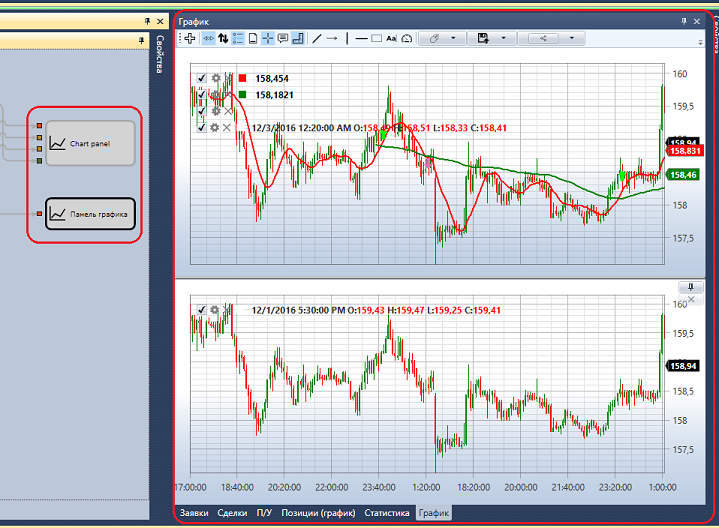Uncheck the 12/1/2016 lower chart checkbox

pos(201,310)
